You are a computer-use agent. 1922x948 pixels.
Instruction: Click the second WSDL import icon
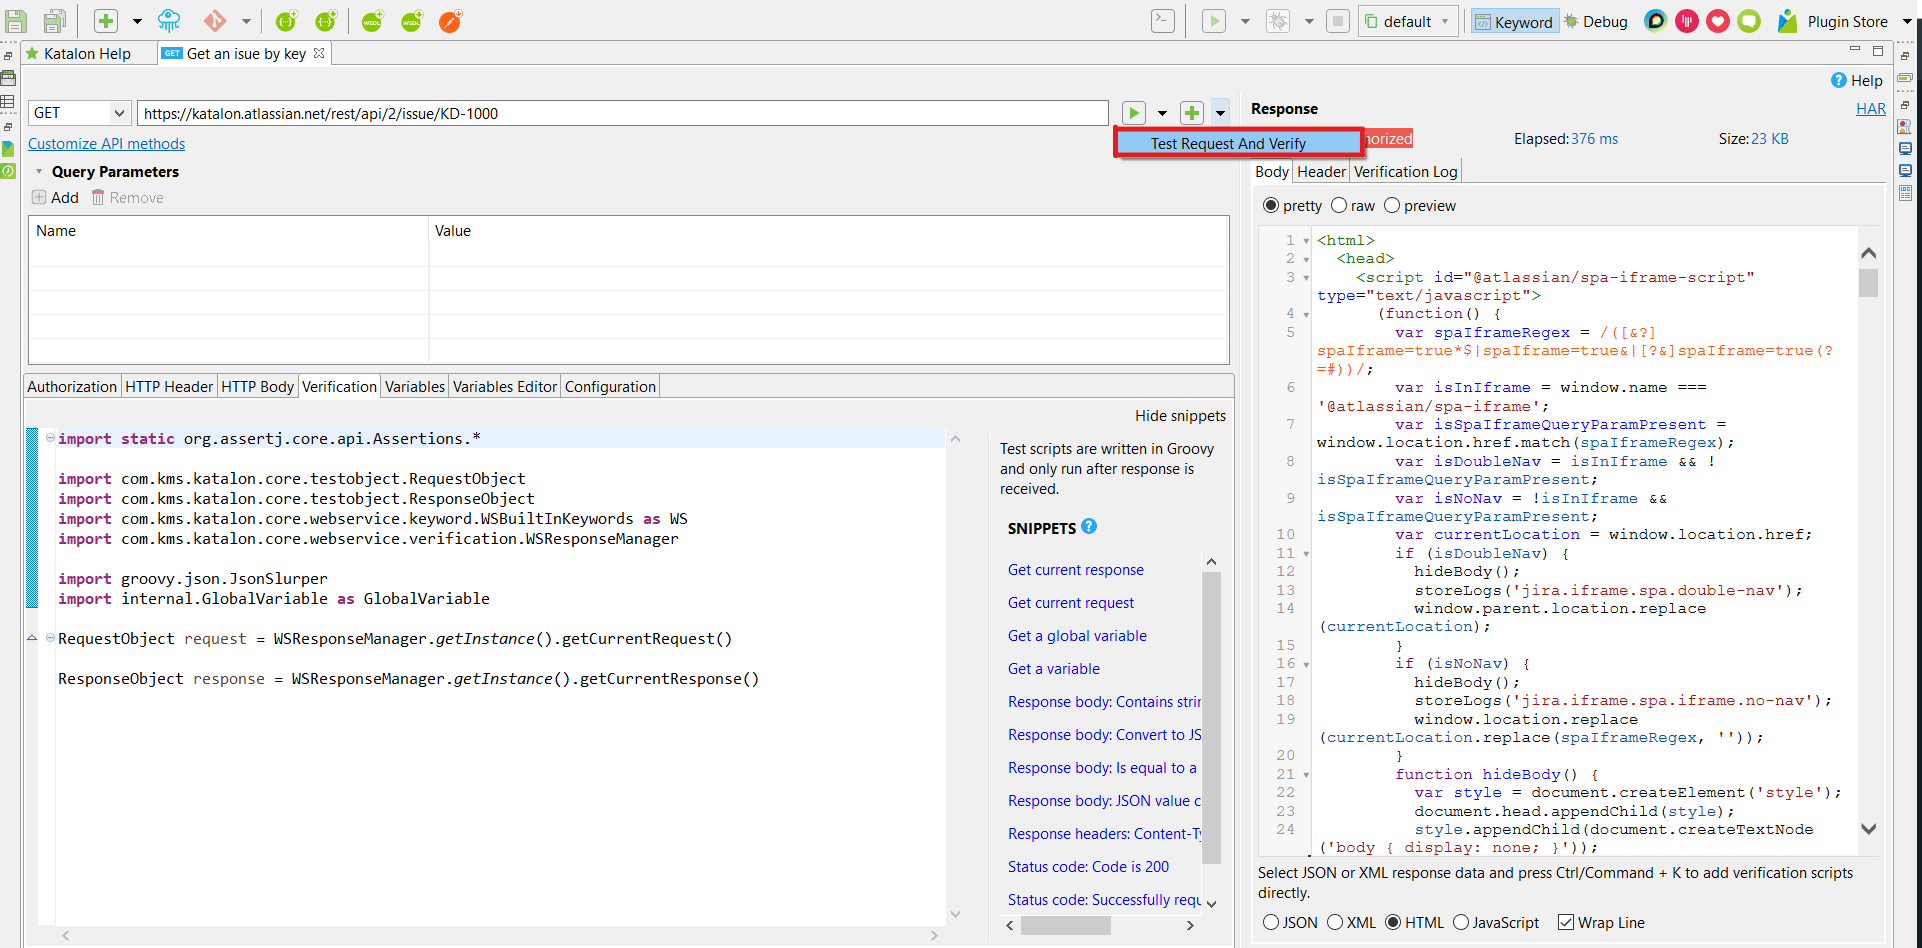coord(411,21)
